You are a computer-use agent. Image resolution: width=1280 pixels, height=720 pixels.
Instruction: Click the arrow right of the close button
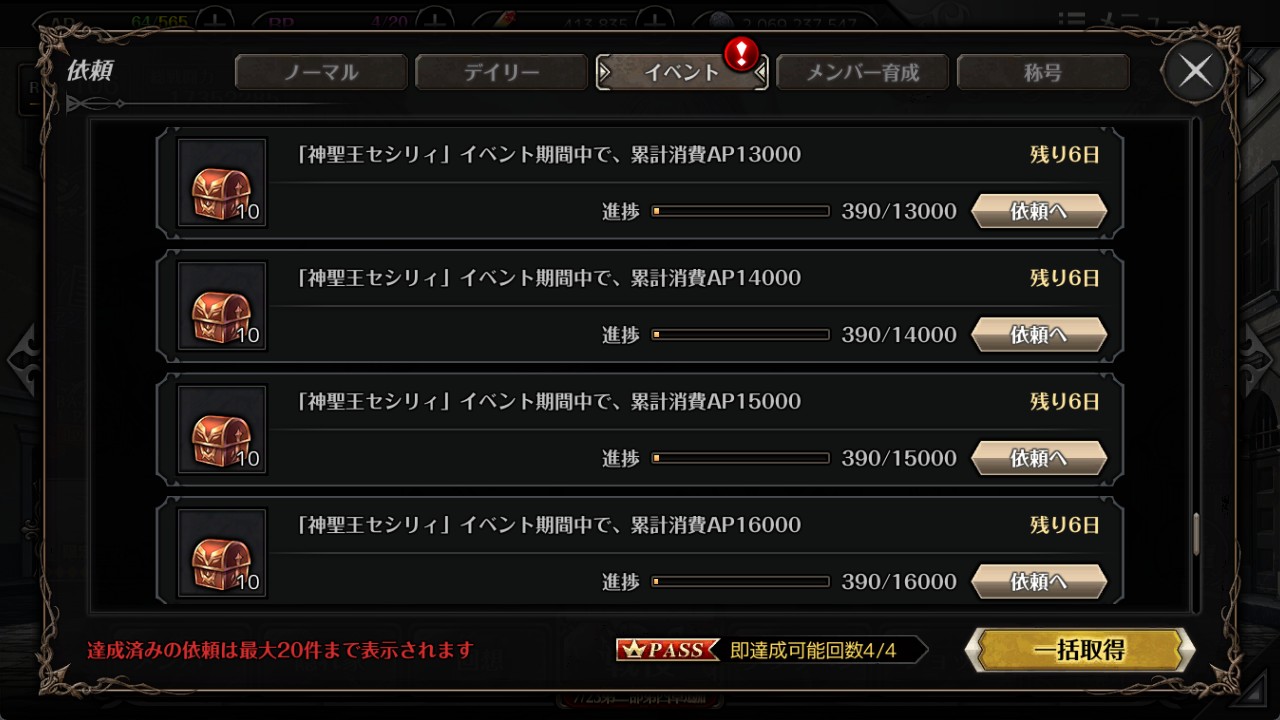pyautogui.click(x=1256, y=80)
